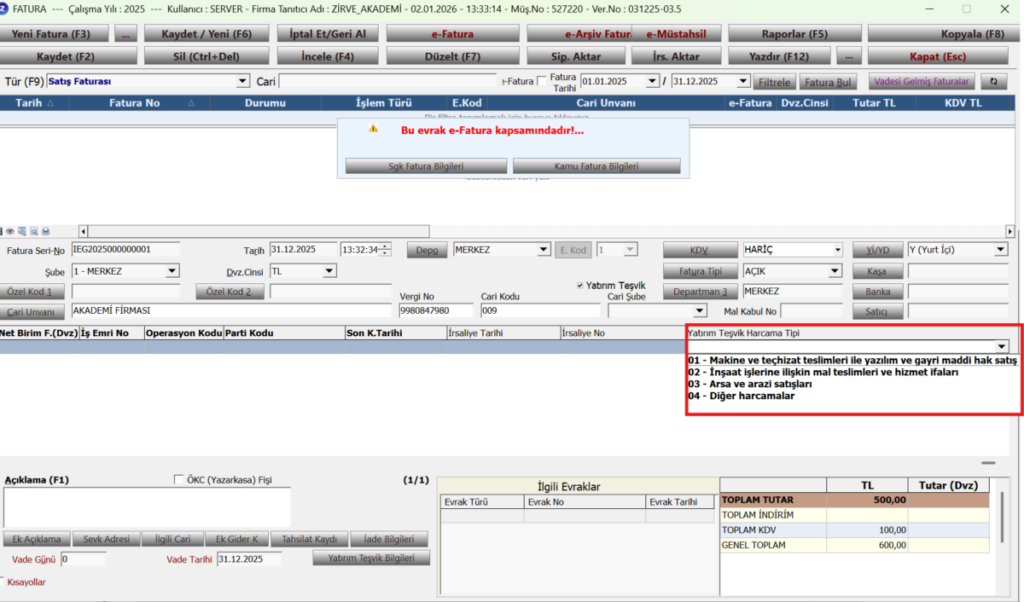
Task: Open Sgk Fatura Bilgileri
Action: (x=426, y=166)
